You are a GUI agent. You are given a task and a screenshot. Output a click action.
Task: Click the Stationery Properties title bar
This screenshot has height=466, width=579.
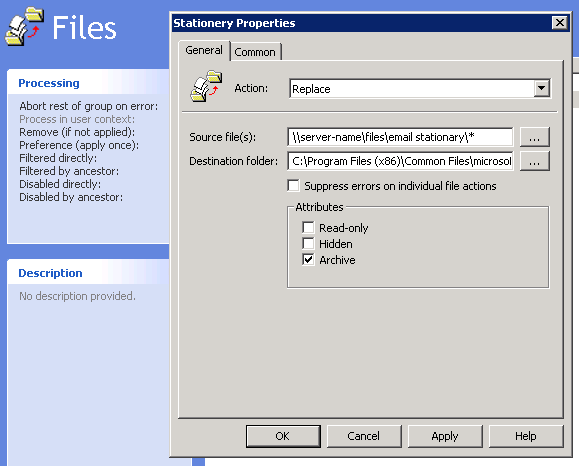click(x=371, y=23)
